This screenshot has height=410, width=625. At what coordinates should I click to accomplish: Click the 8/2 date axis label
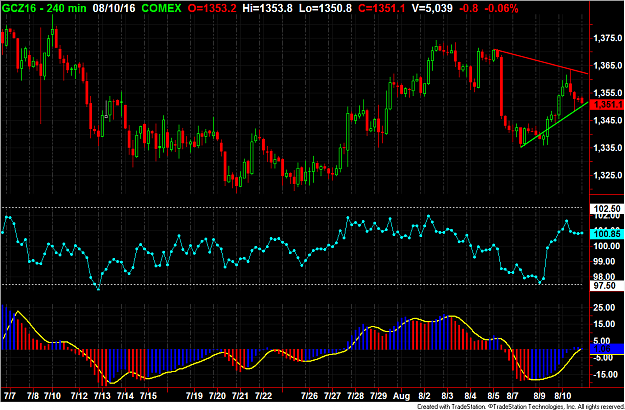tap(424, 397)
